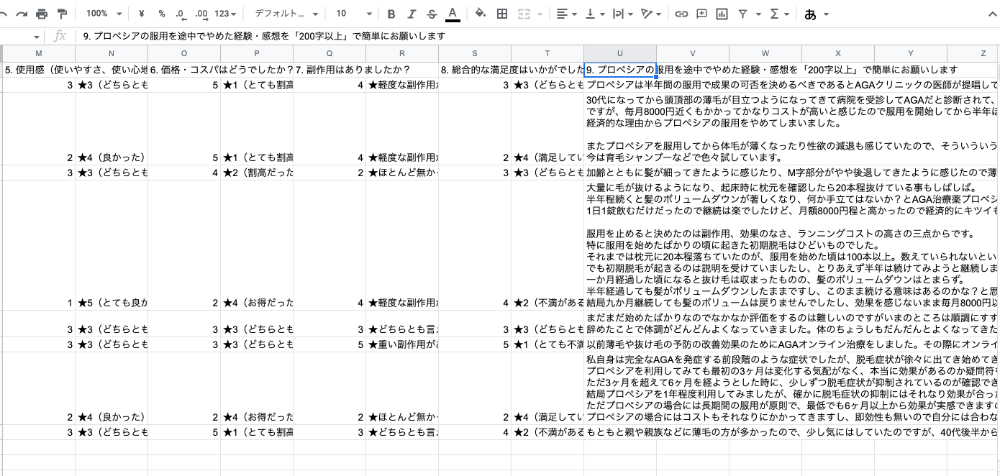Select column N header
Viewport: 1000px width, 476px height.
coord(112,54)
